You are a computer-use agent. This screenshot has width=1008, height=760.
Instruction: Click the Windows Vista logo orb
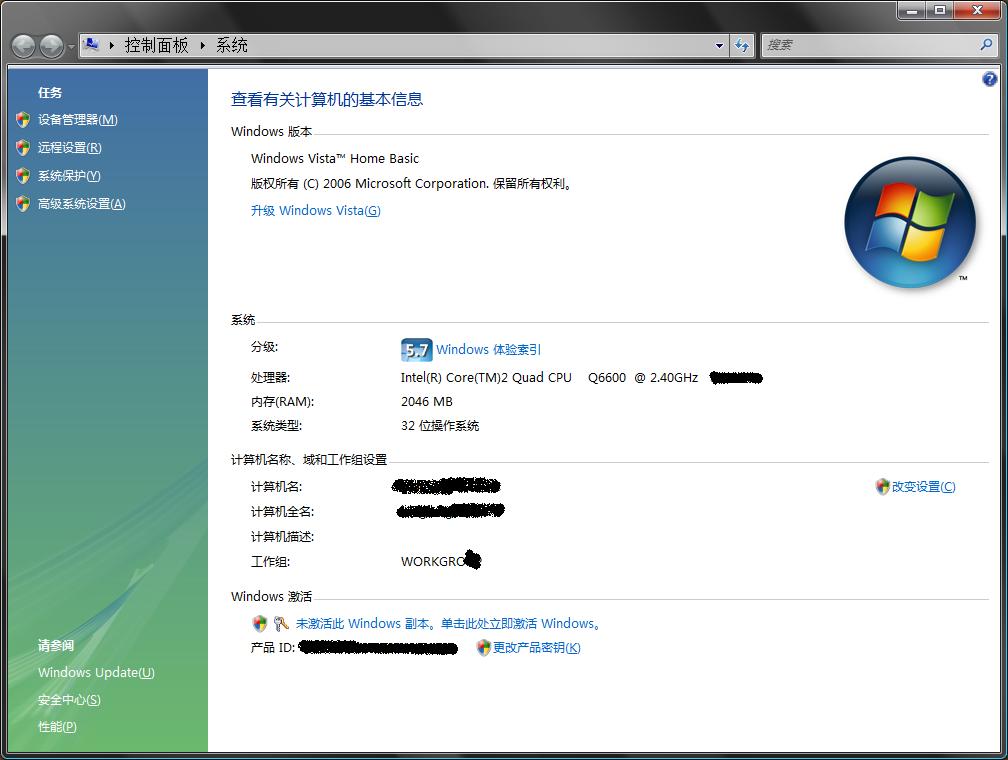click(910, 222)
